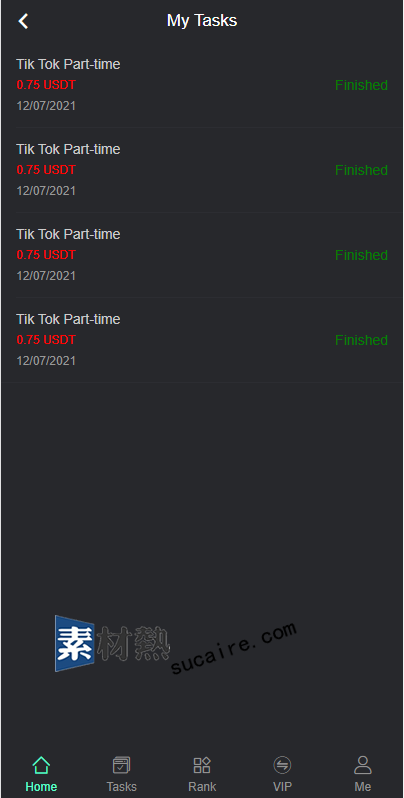
Task: Switch to the Tasks tab label
Action: tap(122, 786)
